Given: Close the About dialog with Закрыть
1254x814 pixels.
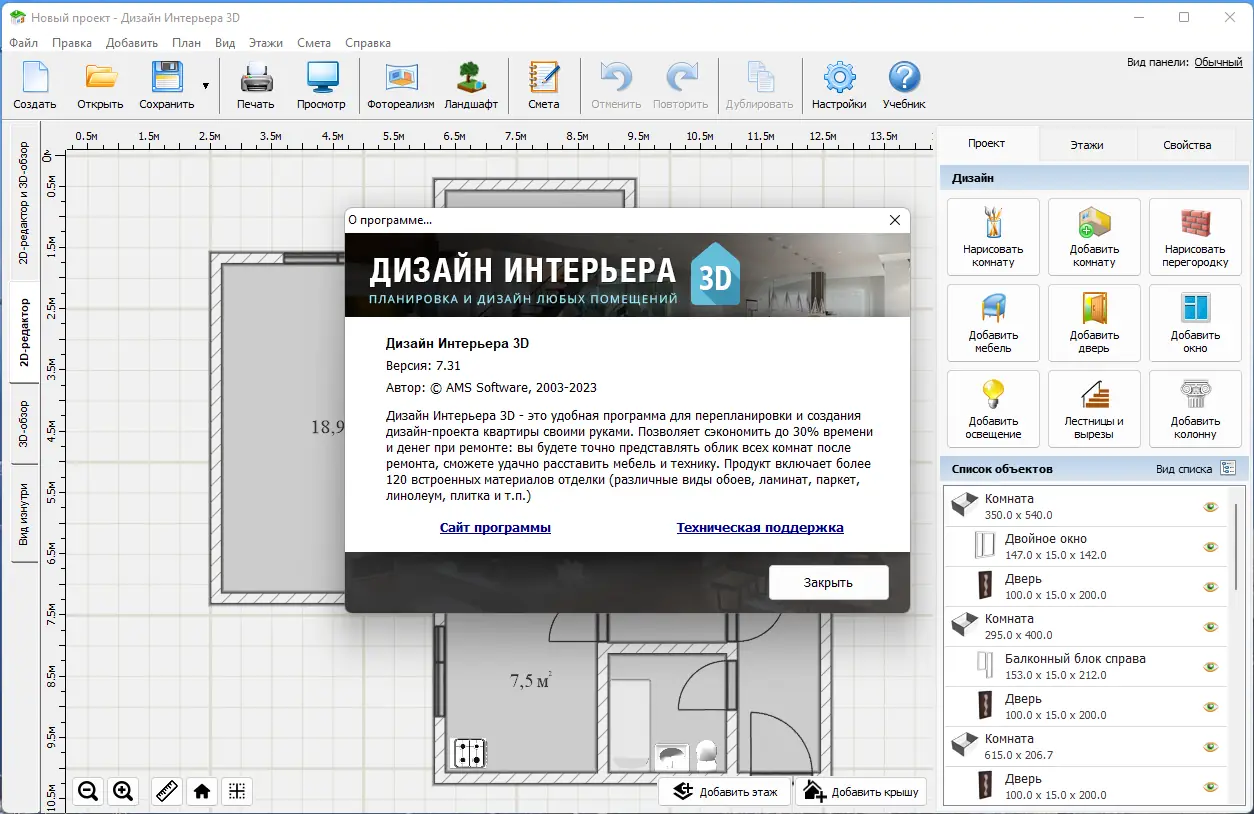Looking at the screenshot, I should coord(828,582).
